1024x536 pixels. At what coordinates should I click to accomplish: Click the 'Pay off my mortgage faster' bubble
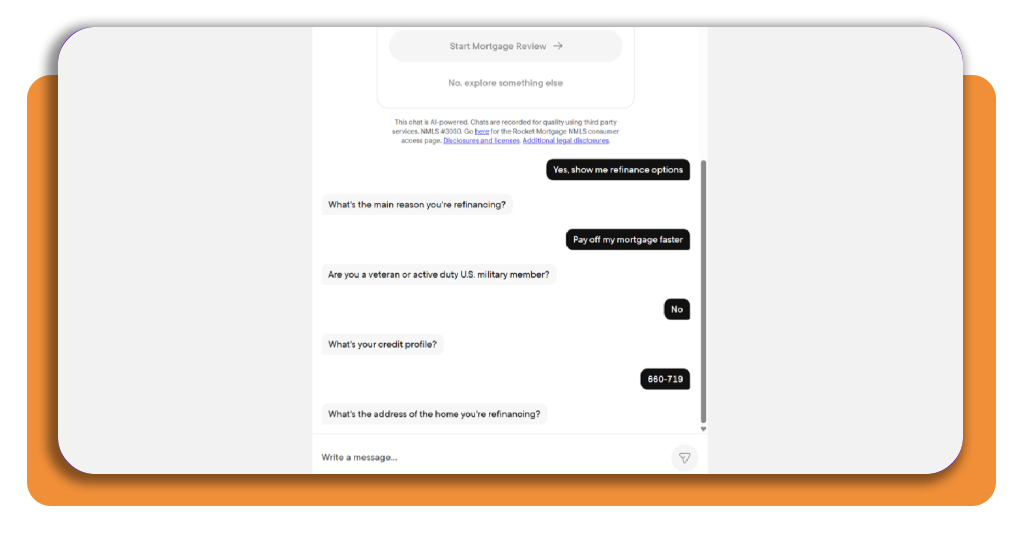628,240
